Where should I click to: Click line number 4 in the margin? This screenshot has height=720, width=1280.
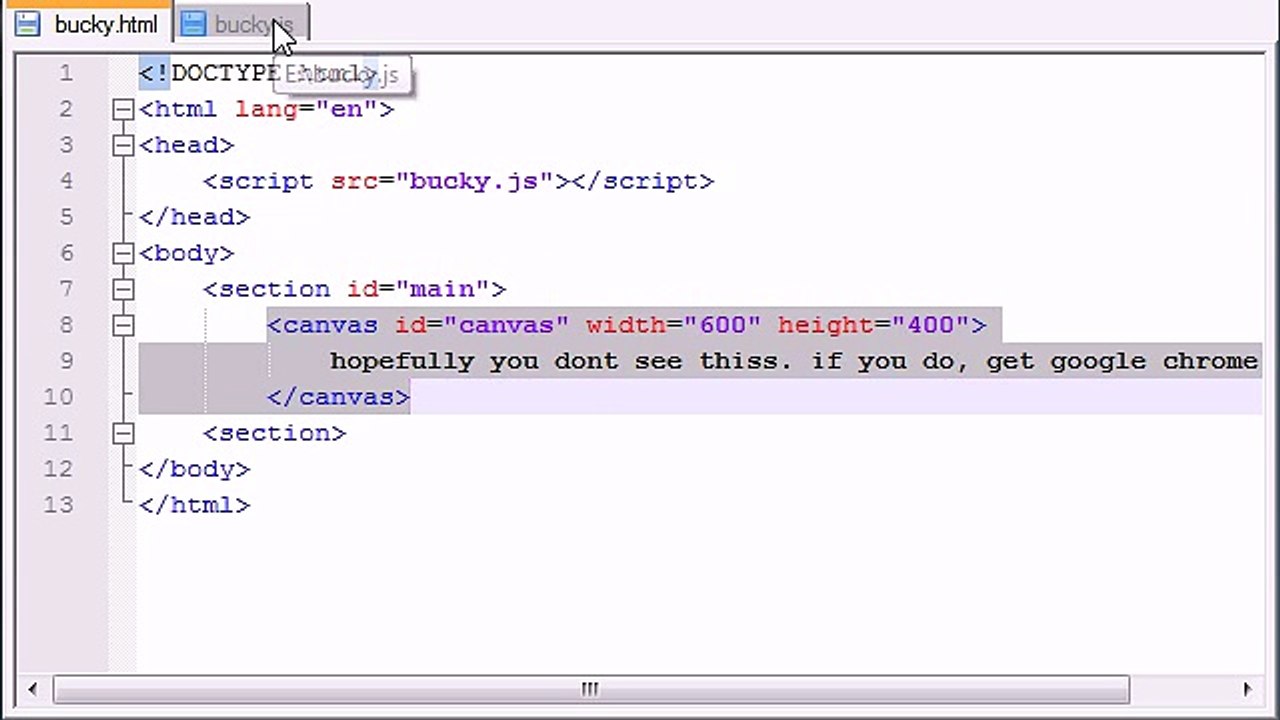(66, 181)
